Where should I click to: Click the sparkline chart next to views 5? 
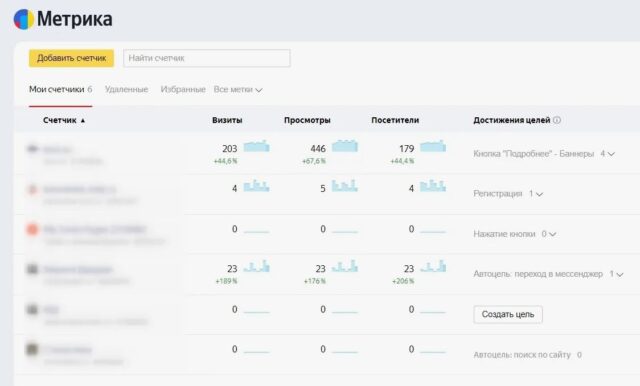tap(344, 186)
